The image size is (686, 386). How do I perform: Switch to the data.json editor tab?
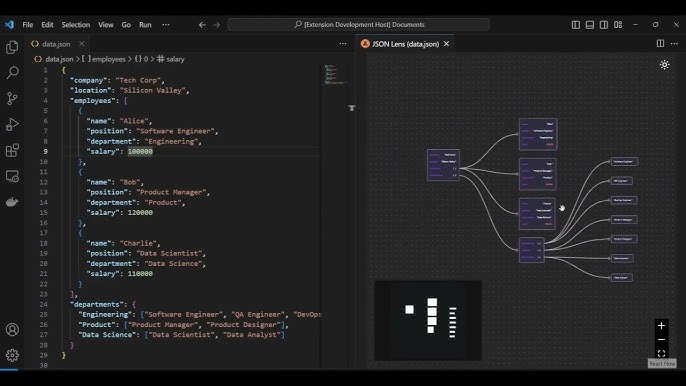(x=56, y=44)
